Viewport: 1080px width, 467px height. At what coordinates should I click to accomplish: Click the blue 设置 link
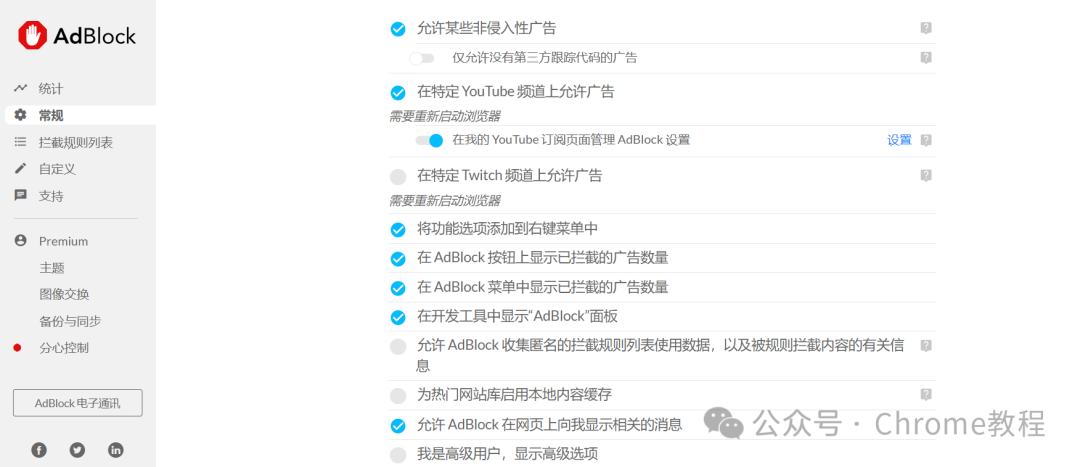[899, 141]
